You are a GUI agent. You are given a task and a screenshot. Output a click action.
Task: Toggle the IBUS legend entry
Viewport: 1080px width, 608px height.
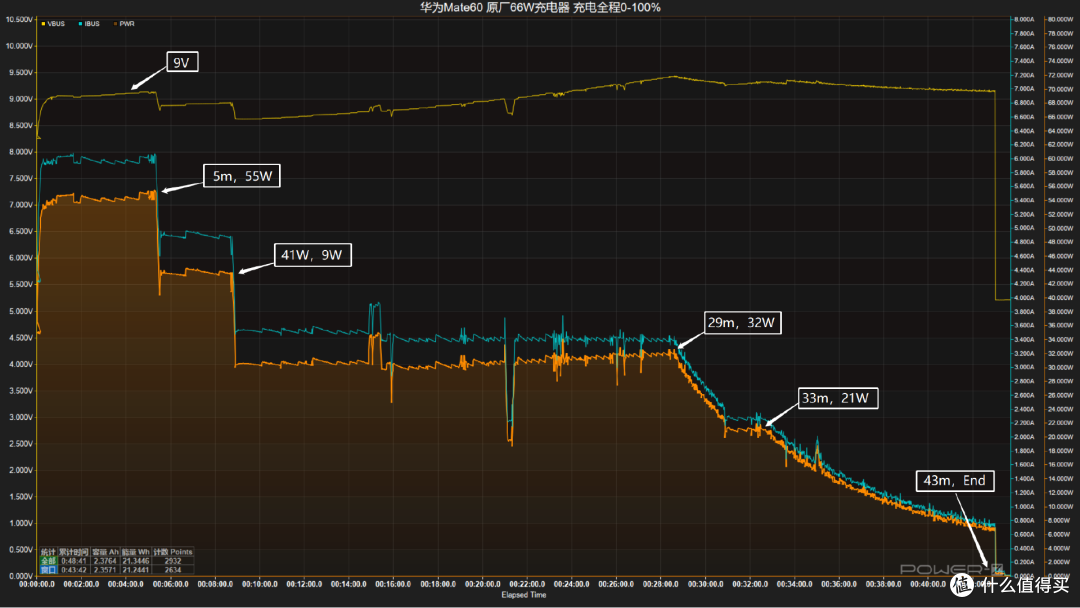(89, 23)
